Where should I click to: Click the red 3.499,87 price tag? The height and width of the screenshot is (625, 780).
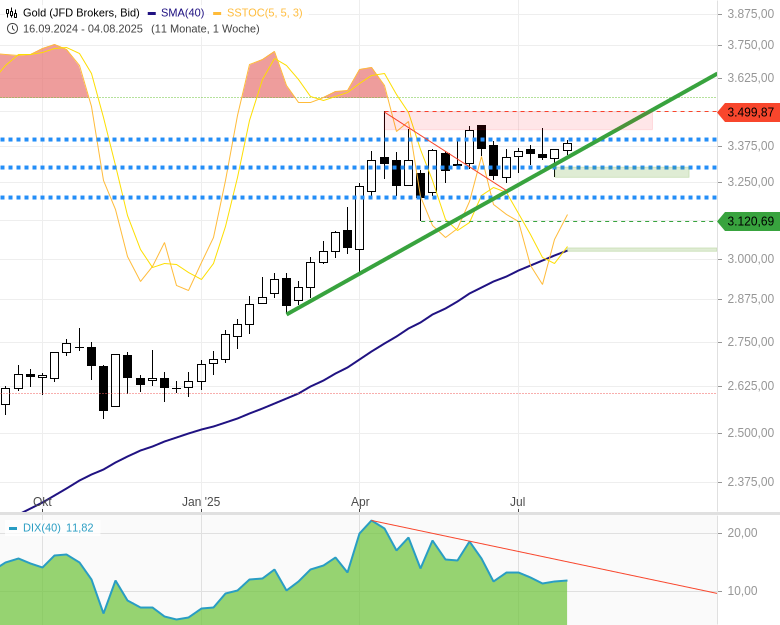pos(748,112)
